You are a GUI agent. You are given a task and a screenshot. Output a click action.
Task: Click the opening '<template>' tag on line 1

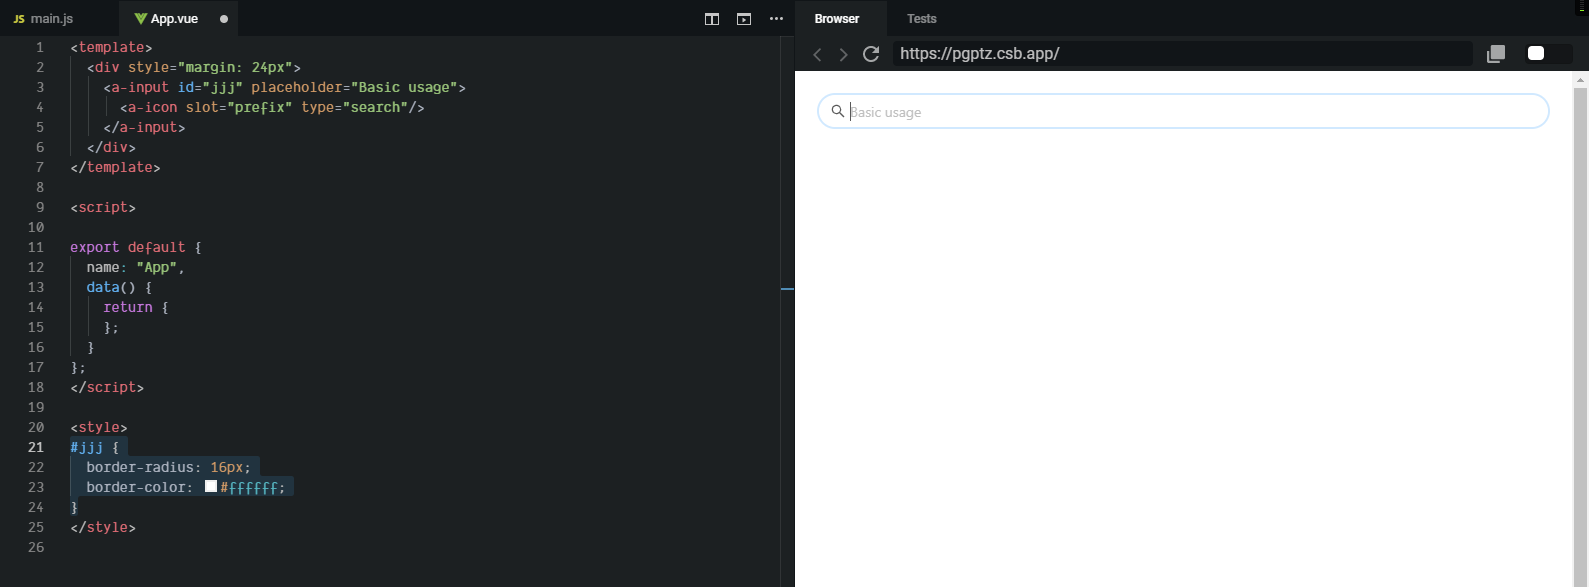coord(111,47)
